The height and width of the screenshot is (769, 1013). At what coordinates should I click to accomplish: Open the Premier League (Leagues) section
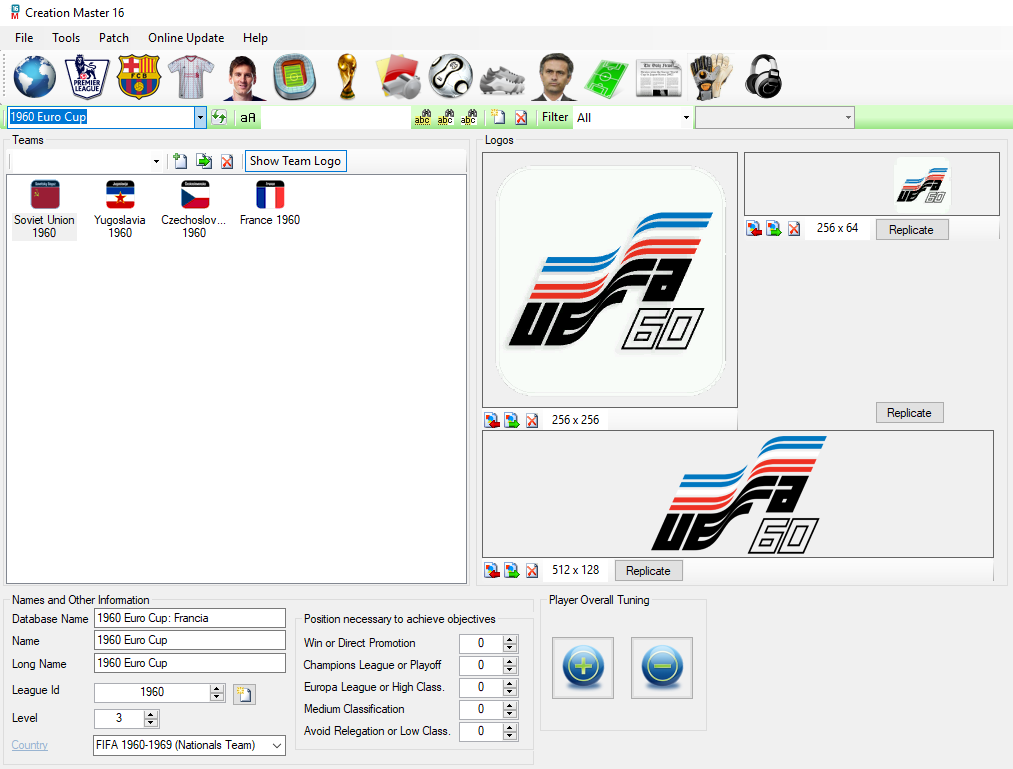[x=87, y=77]
